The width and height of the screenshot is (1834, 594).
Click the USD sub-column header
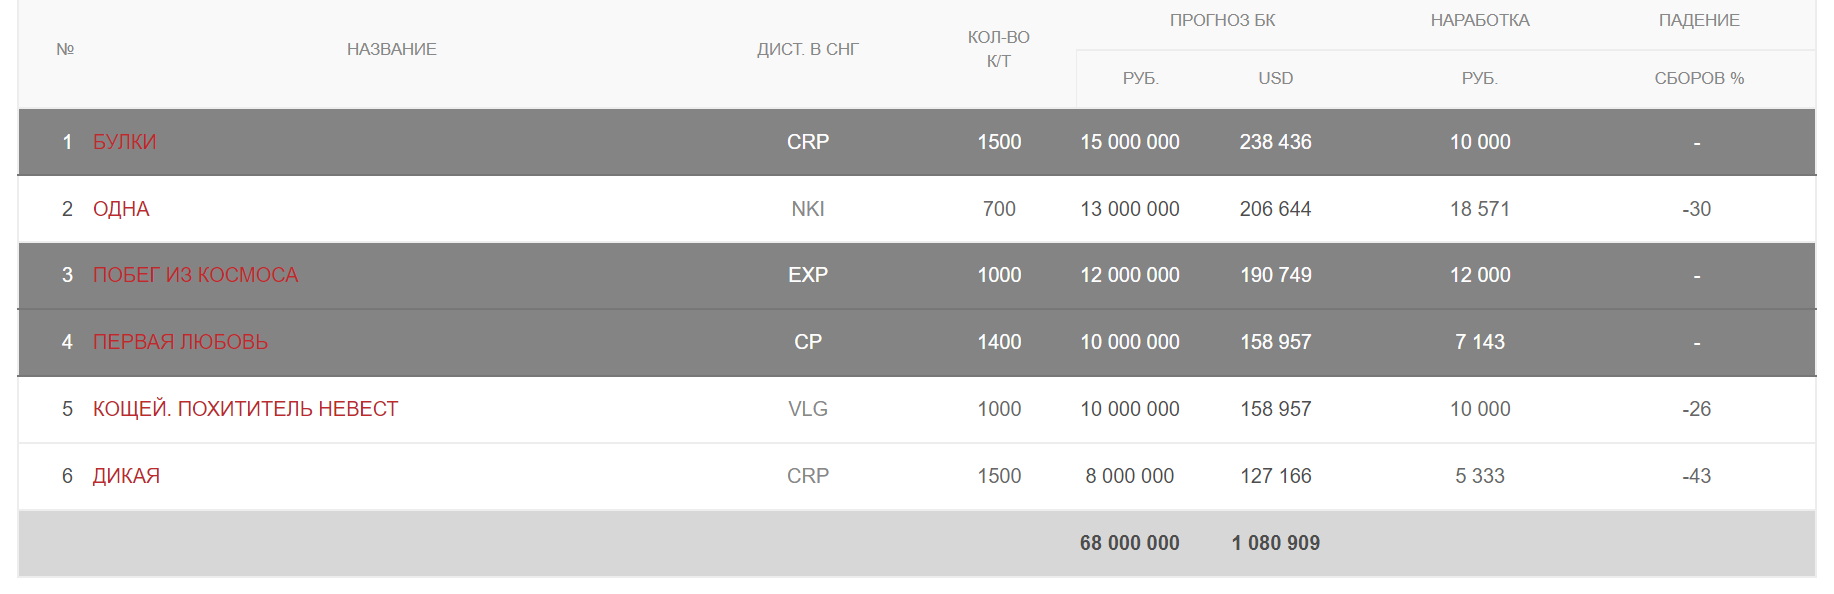click(1275, 78)
